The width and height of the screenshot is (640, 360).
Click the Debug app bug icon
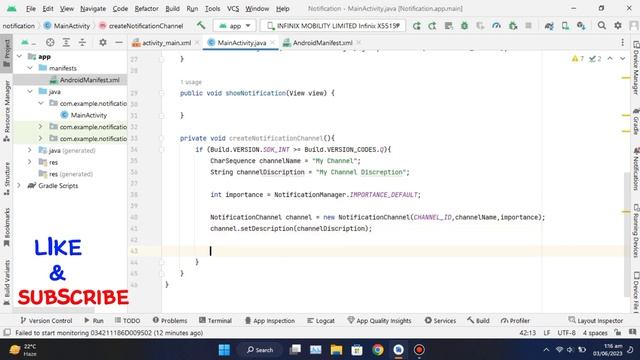coord(464,26)
